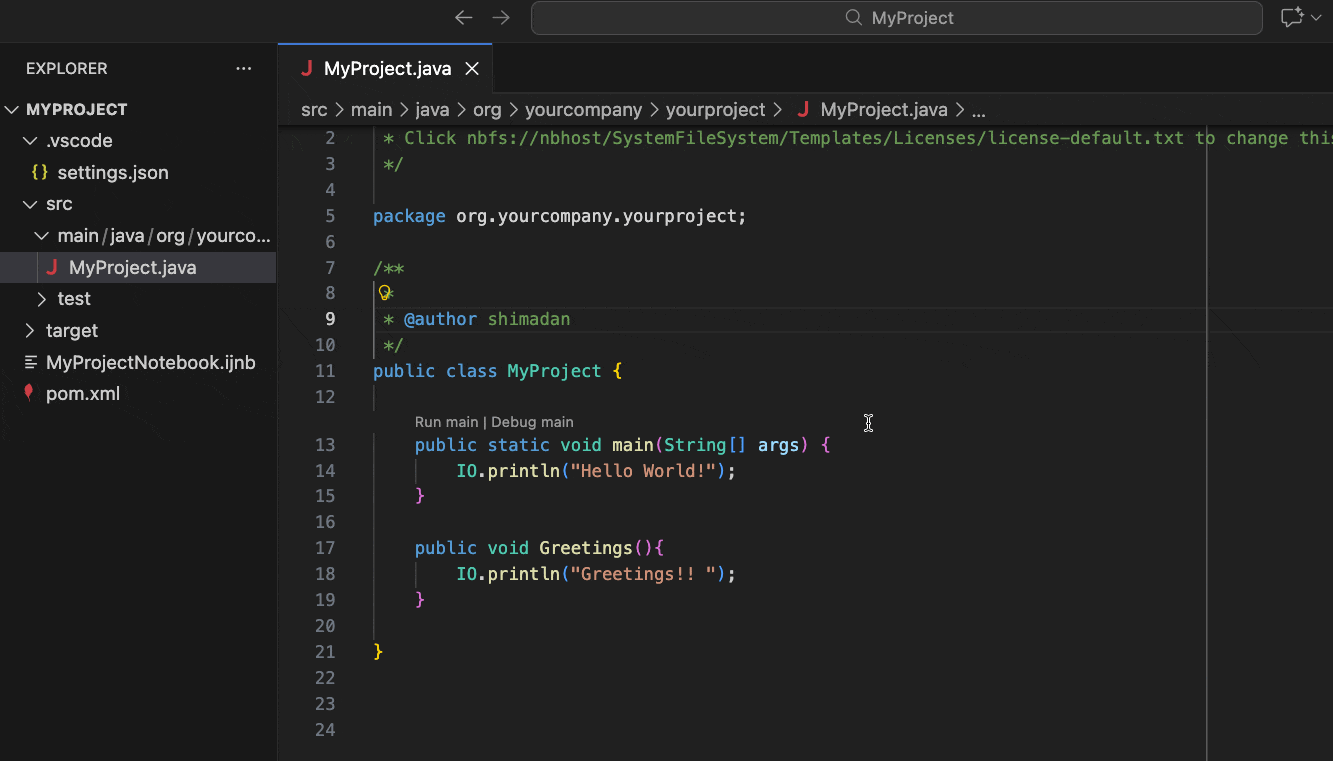Collapse the .vscode folder
1333x761 pixels.
tap(30, 141)
